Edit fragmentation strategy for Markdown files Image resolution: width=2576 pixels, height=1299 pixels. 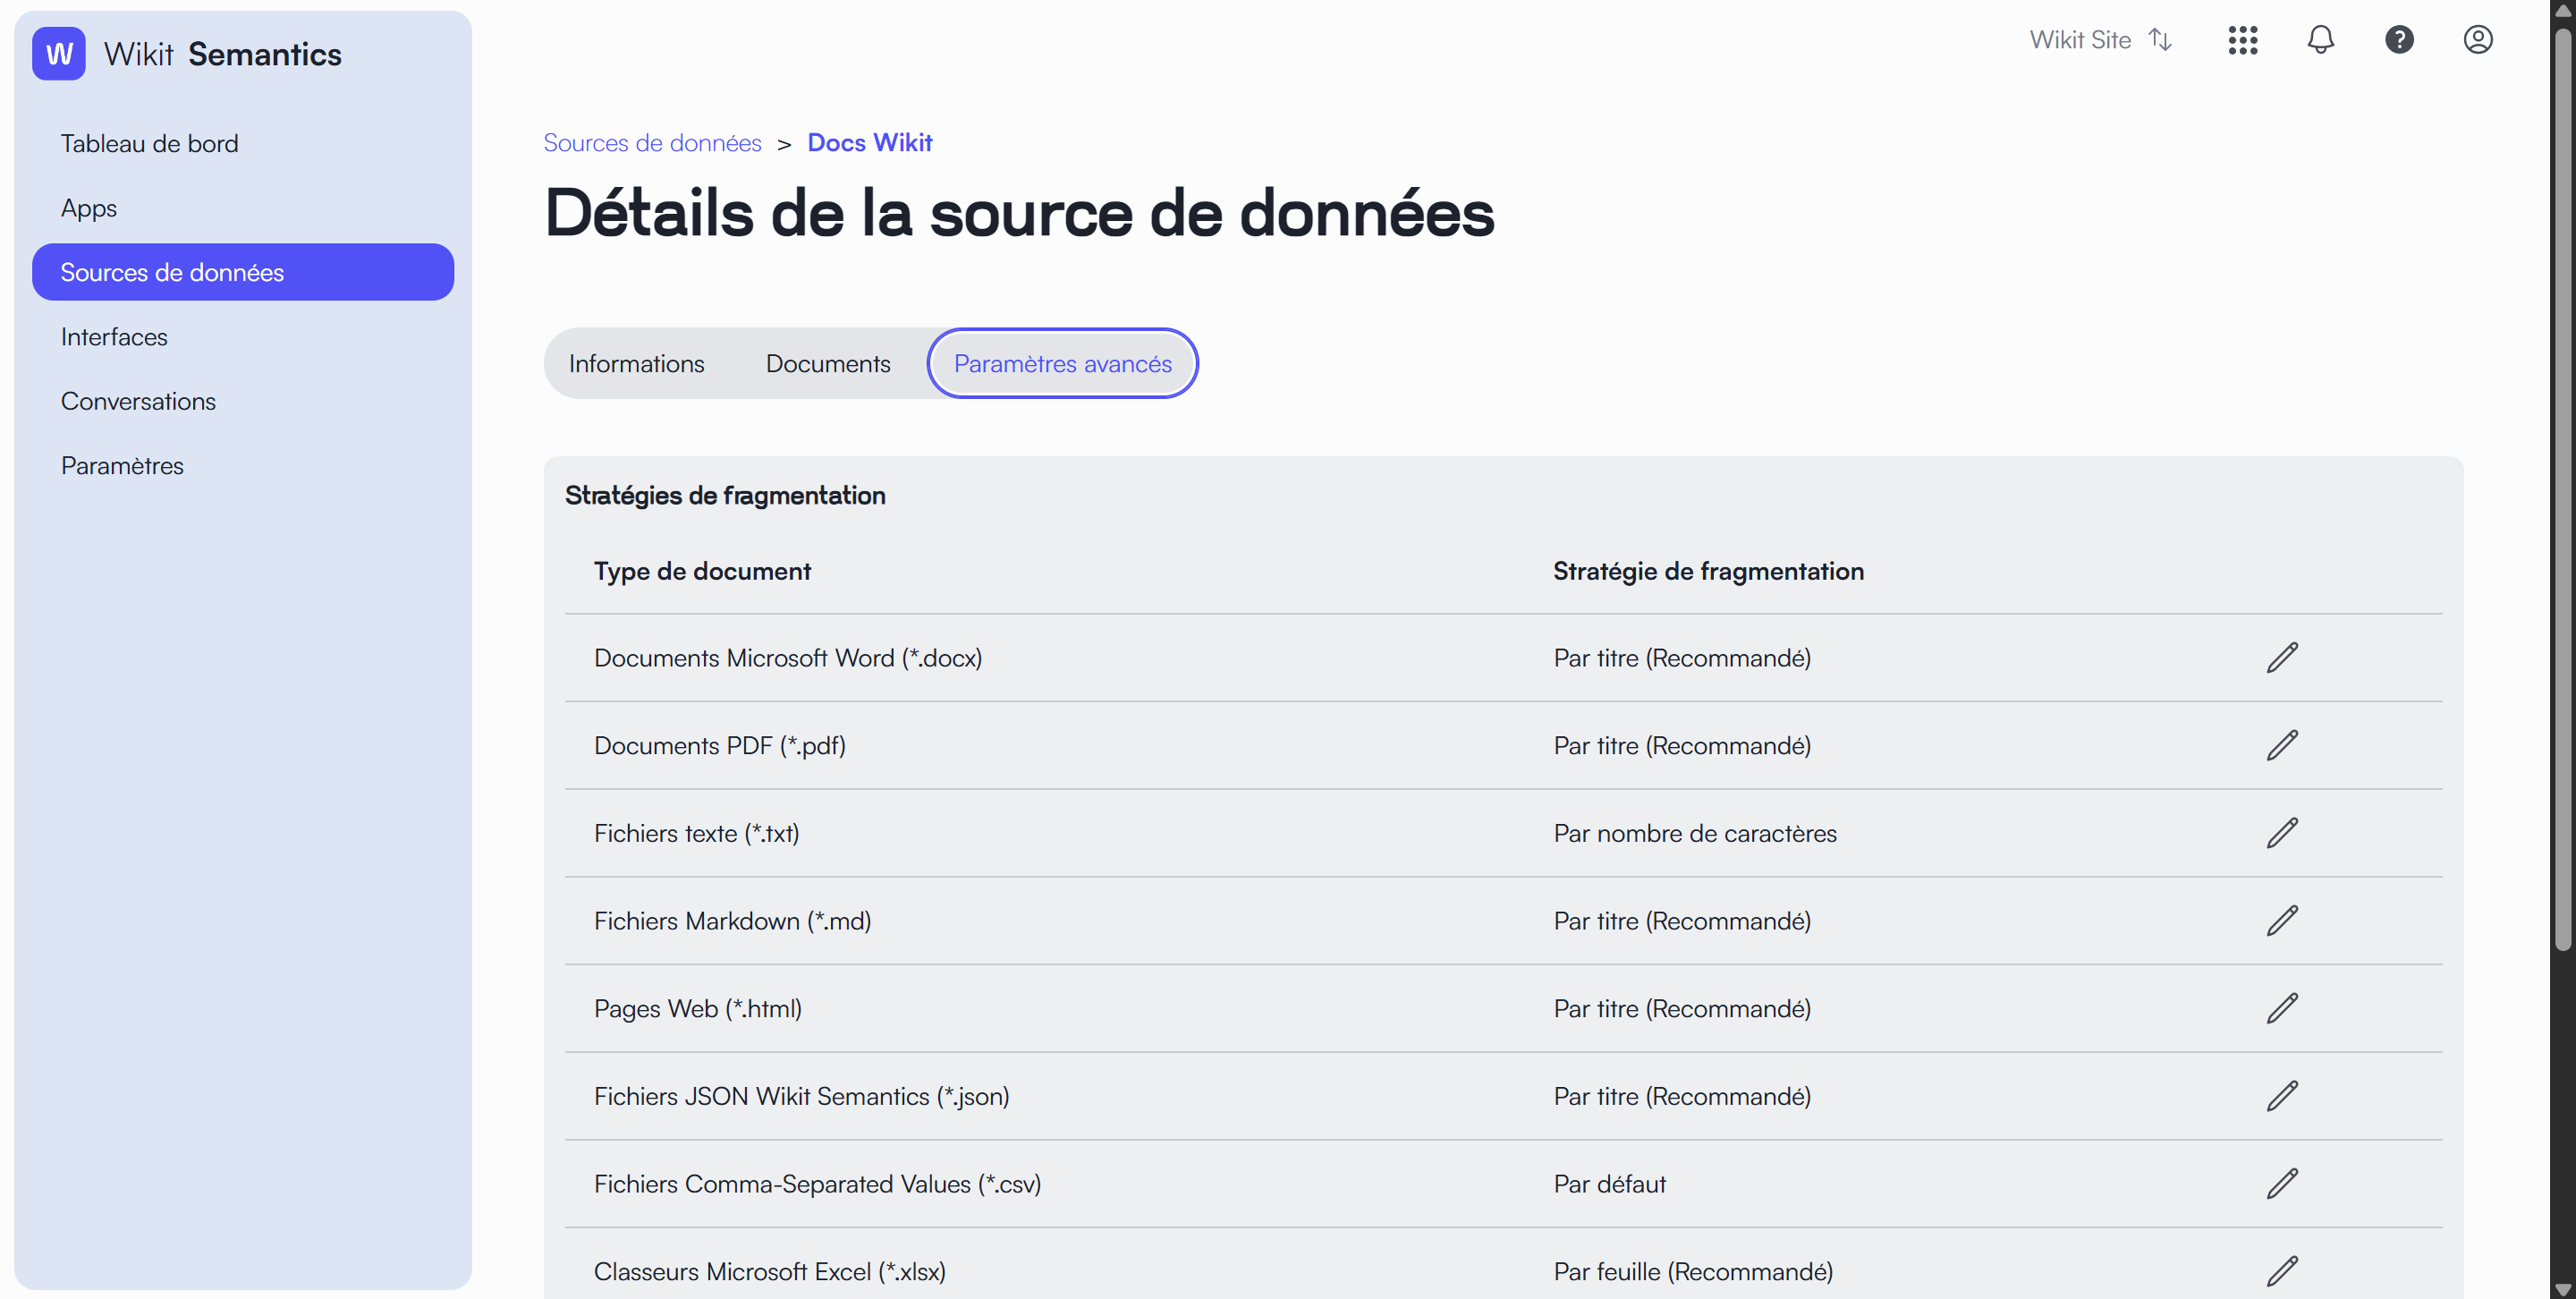point(2282,921)
